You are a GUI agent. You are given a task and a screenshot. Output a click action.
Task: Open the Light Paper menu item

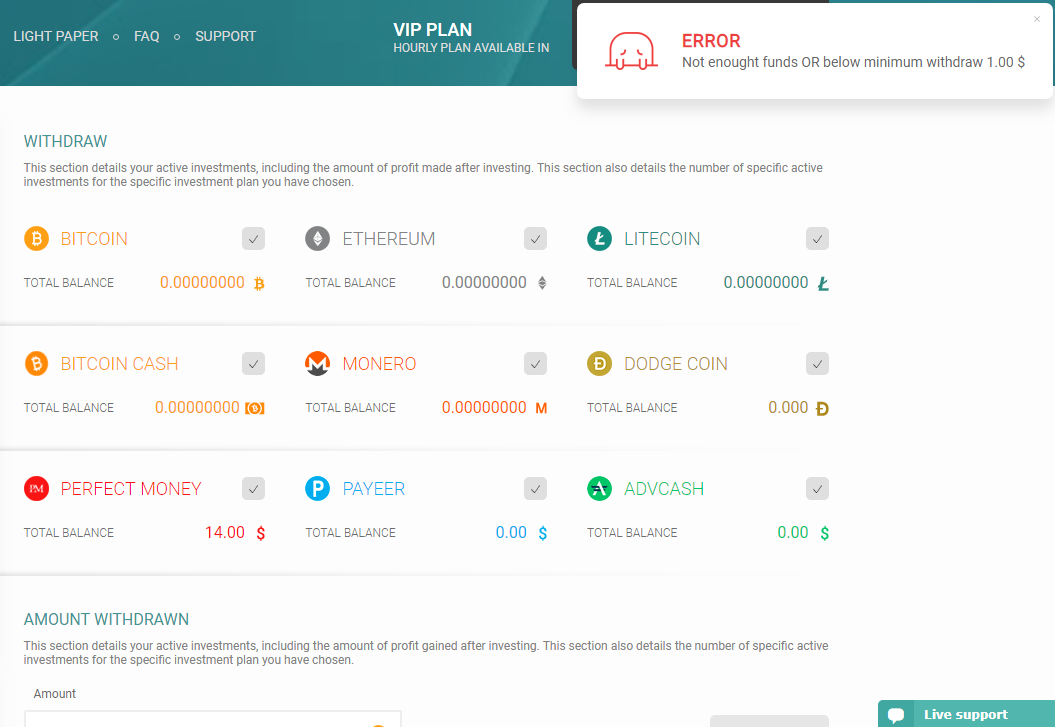(56, 36)
